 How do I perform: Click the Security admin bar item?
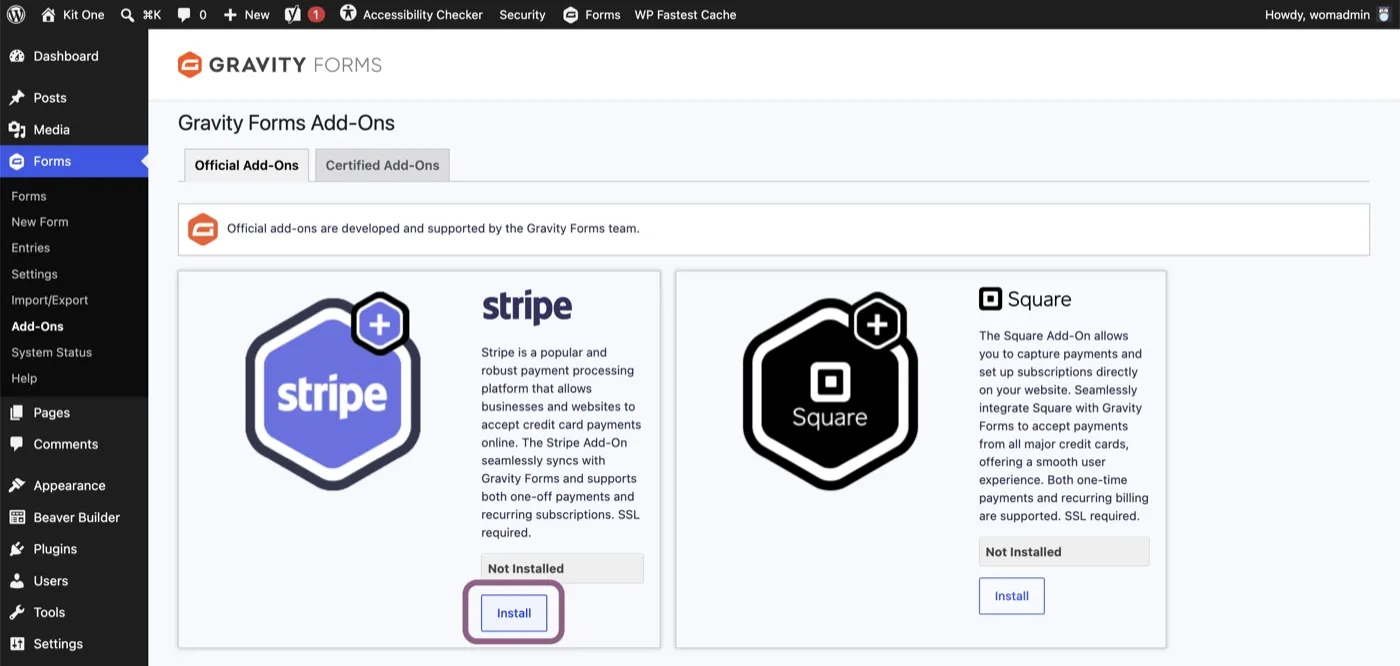point(522,14)
